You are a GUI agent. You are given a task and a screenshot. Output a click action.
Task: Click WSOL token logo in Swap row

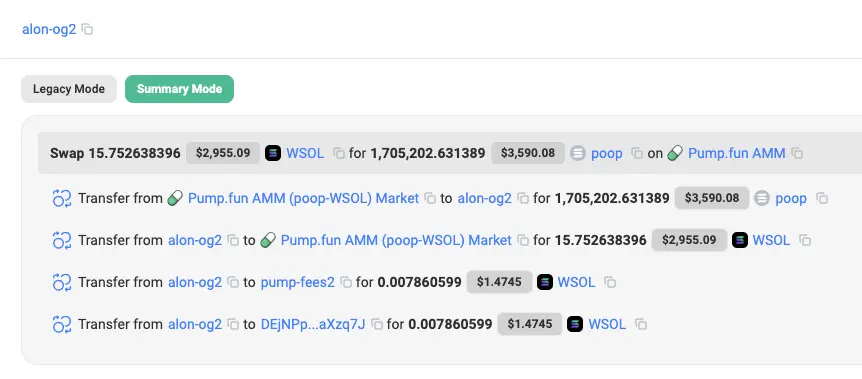(x=273, y=153)
